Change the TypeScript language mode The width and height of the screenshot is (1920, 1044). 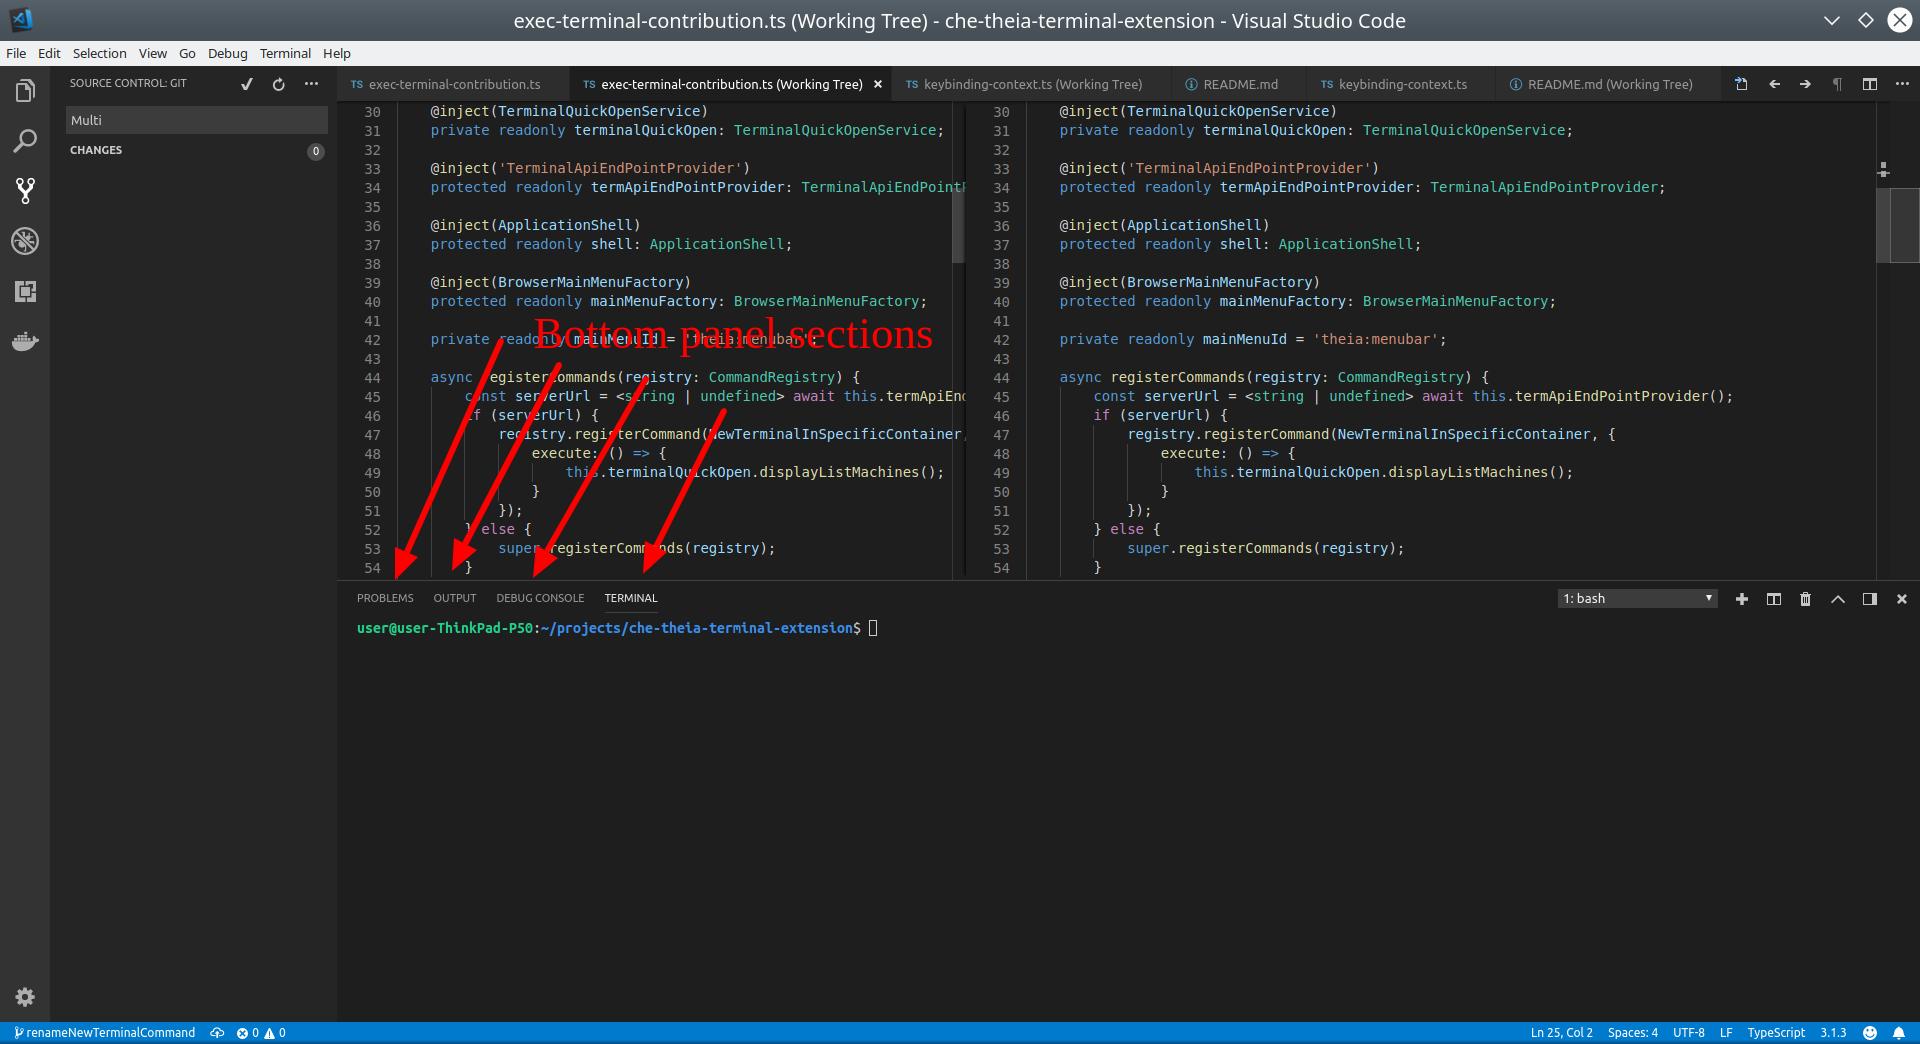pos(1776,1033)
